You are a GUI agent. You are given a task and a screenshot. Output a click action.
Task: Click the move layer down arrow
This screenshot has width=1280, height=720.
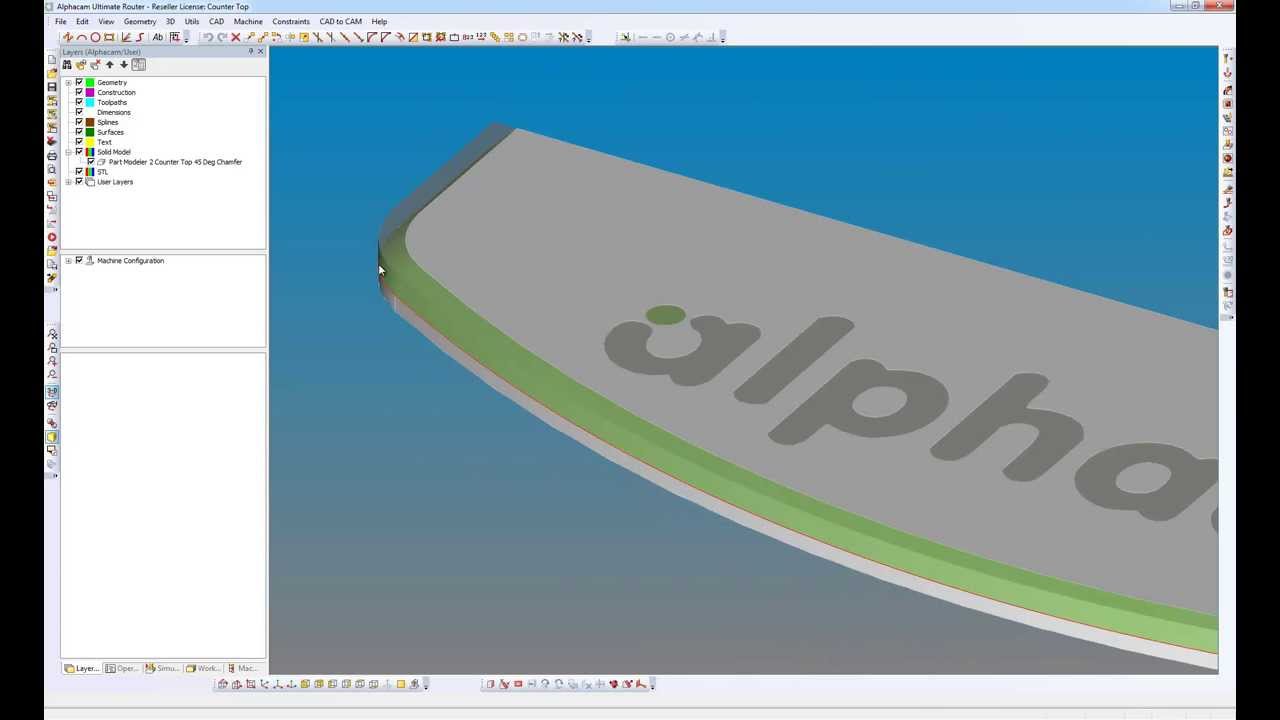[124, 65]
